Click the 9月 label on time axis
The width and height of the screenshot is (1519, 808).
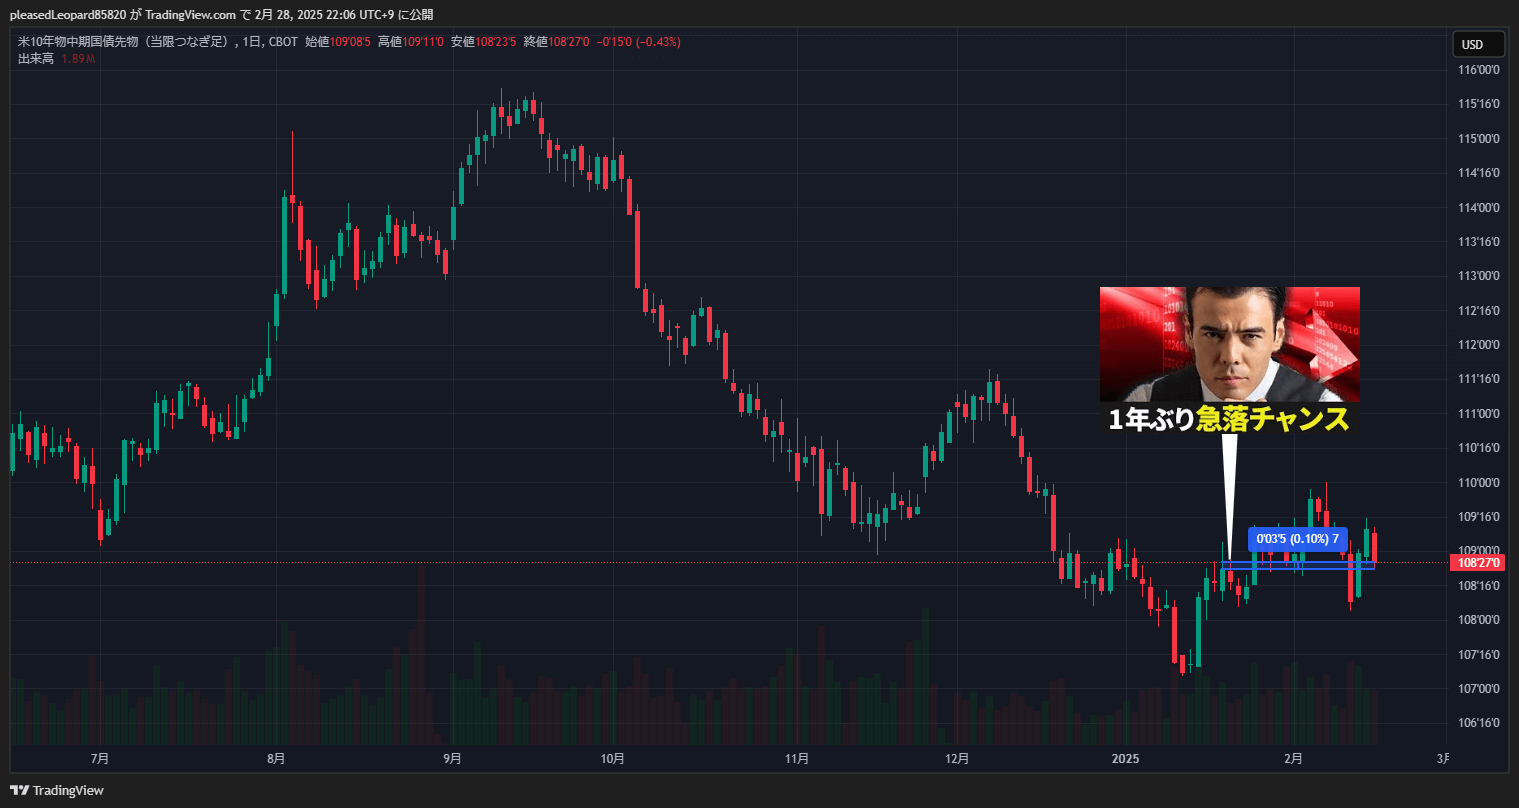click(x=452, y=758)
